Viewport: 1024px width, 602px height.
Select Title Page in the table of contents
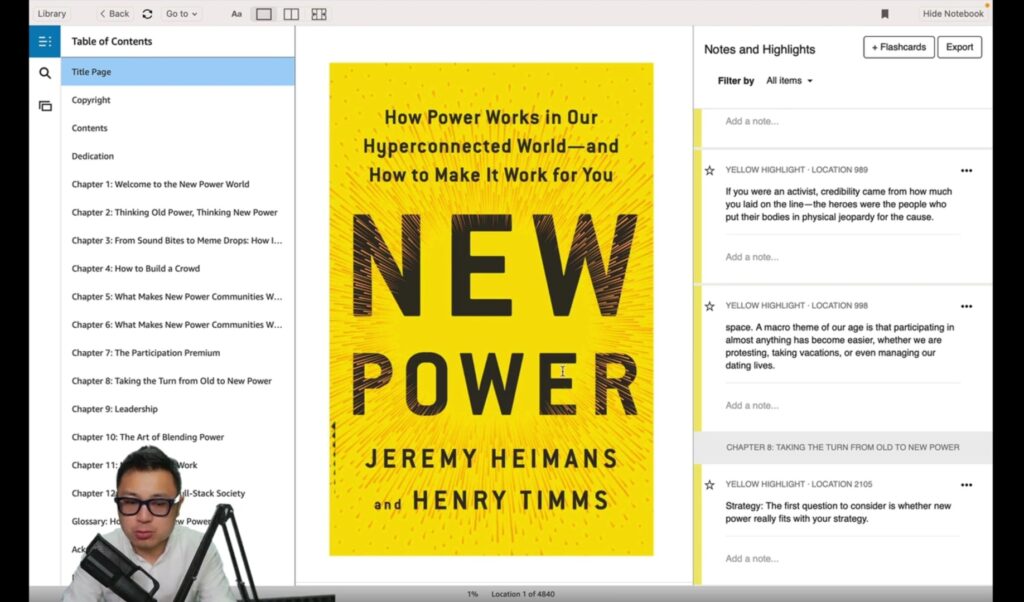pos(178,72)
